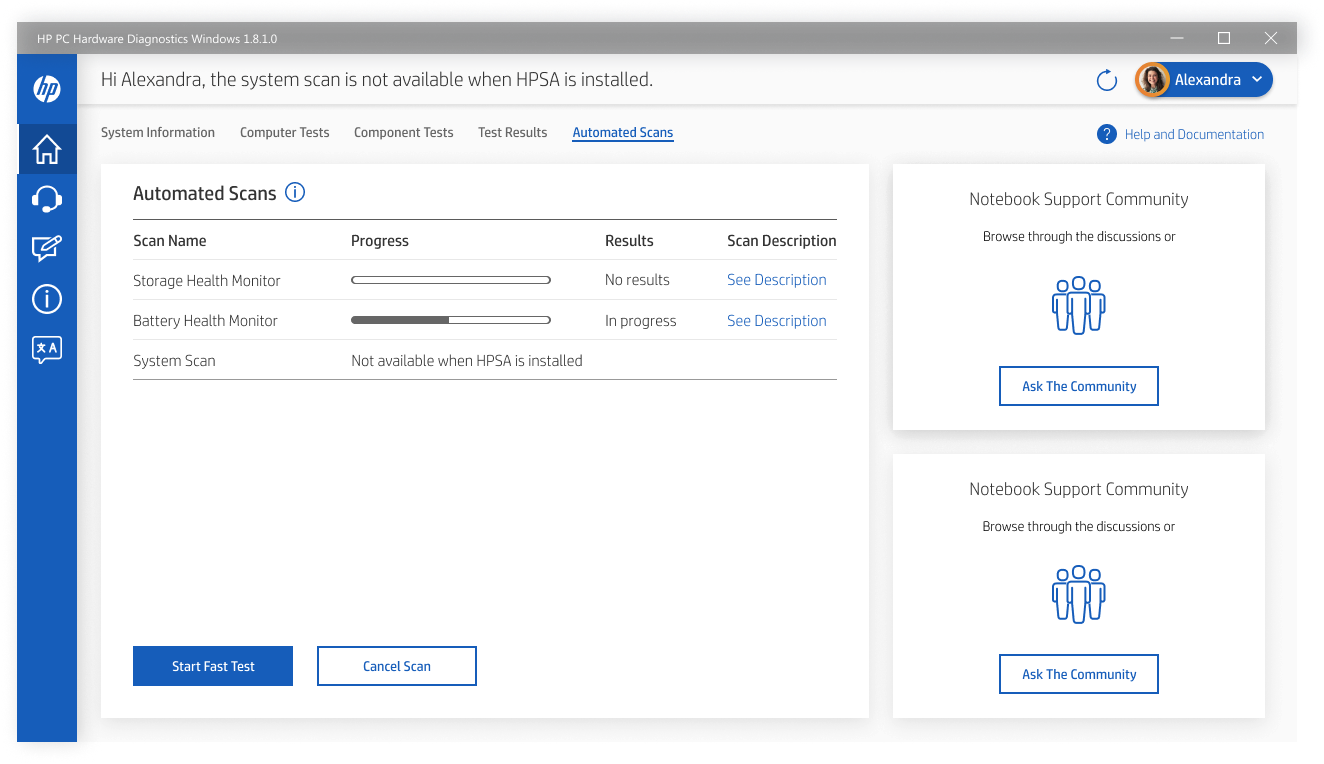
Task: Click Results column header
Action: click(629, 241)
